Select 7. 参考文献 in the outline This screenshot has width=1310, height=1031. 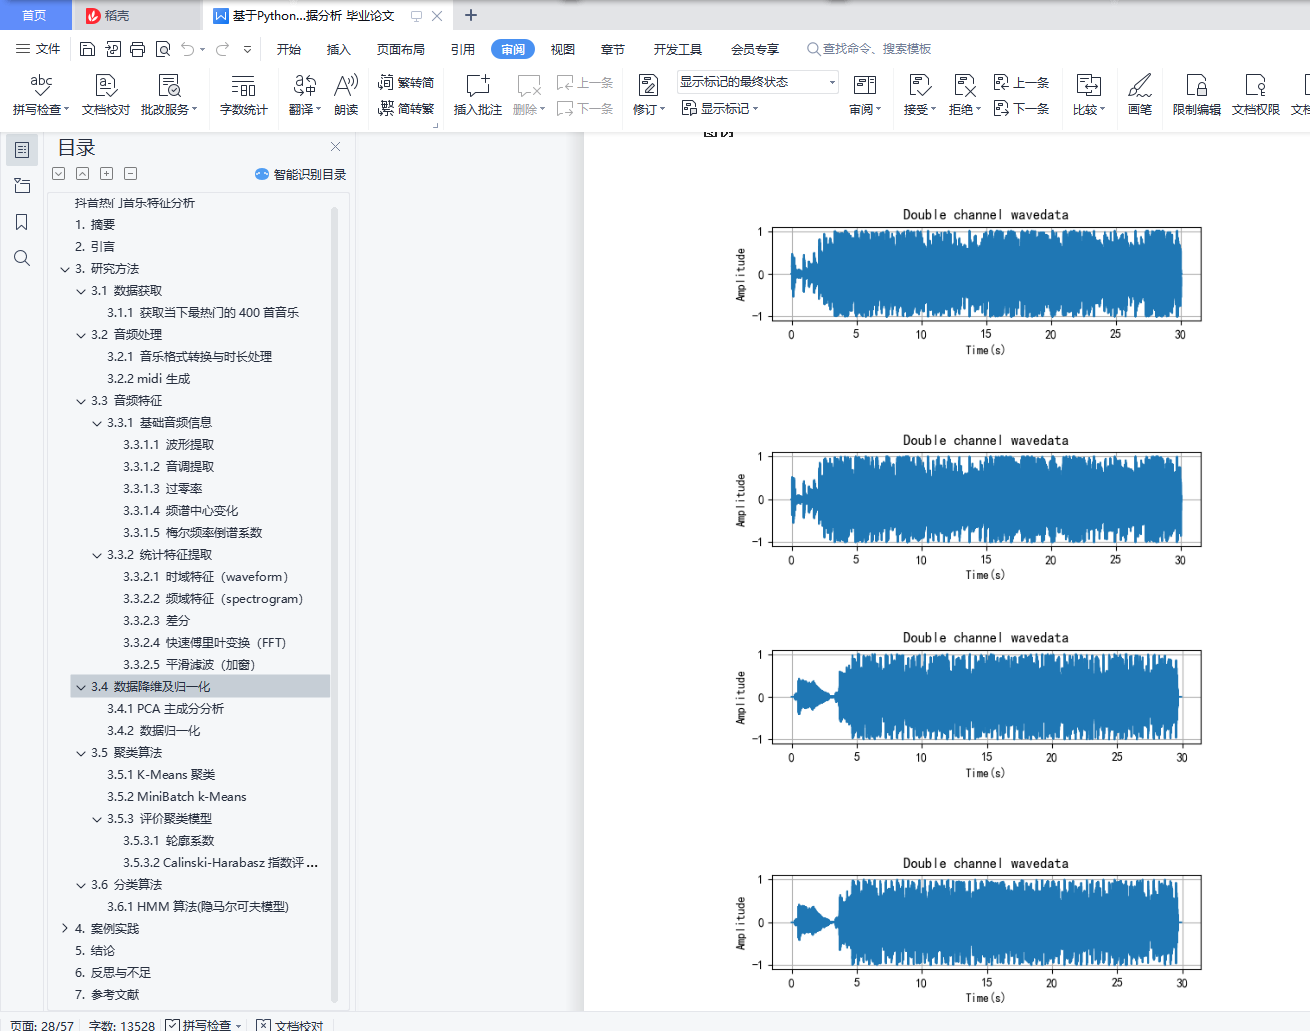(x=107, y=995)
